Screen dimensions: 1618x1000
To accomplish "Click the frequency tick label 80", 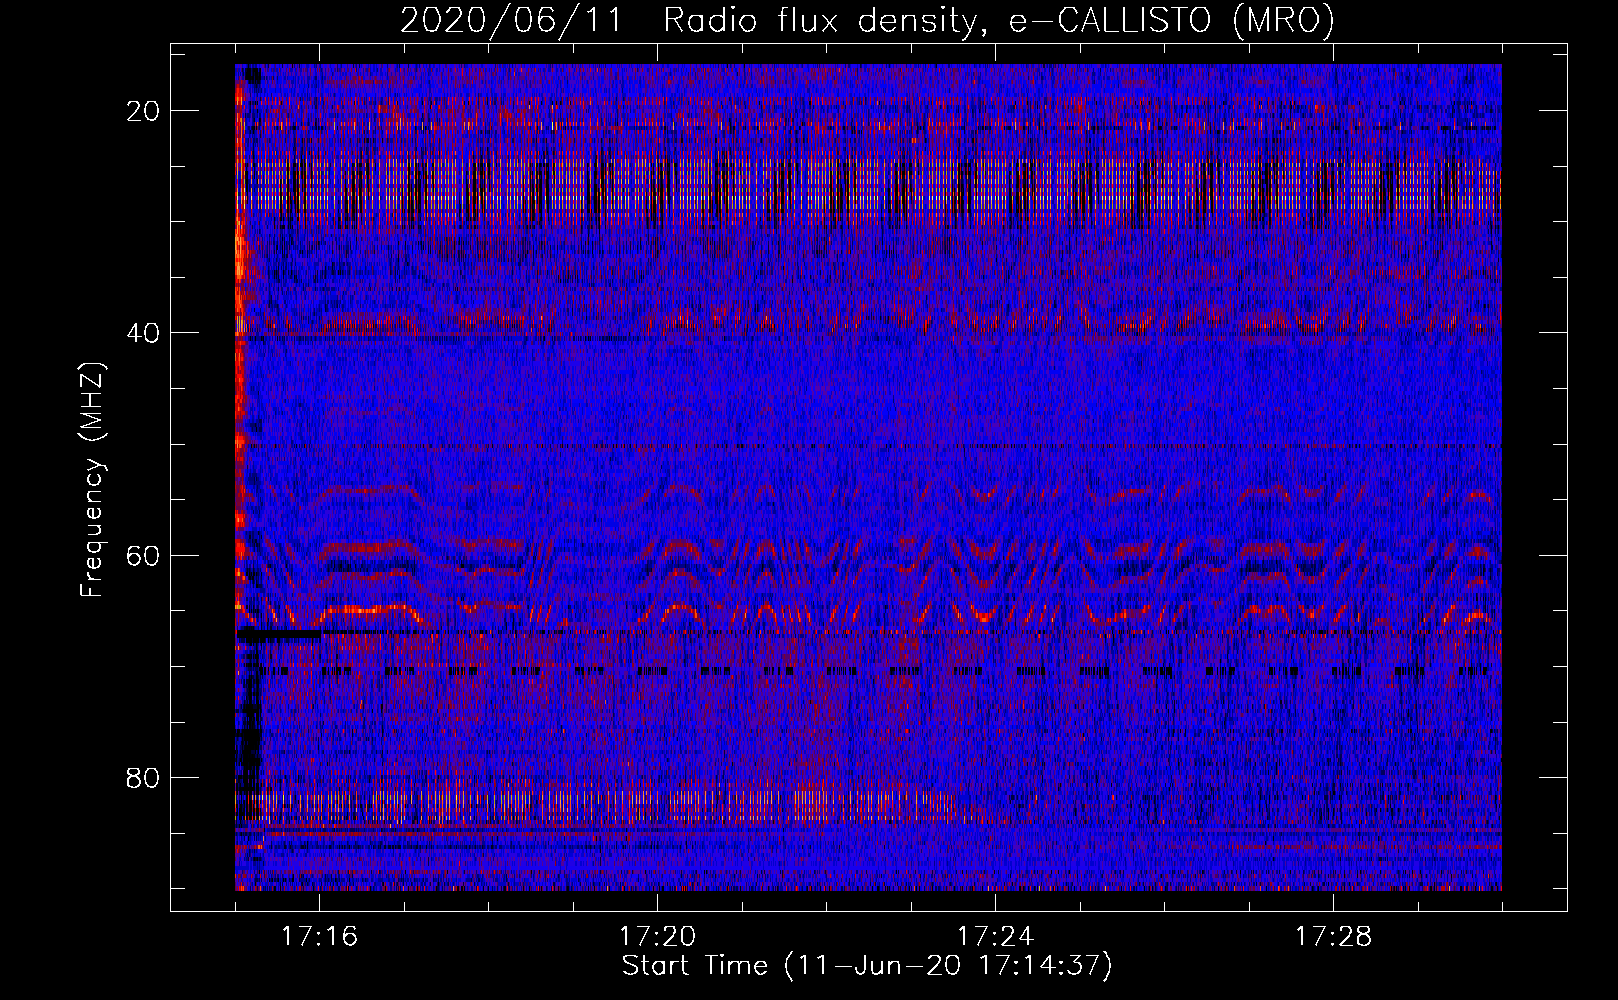I will pos(143,777).
